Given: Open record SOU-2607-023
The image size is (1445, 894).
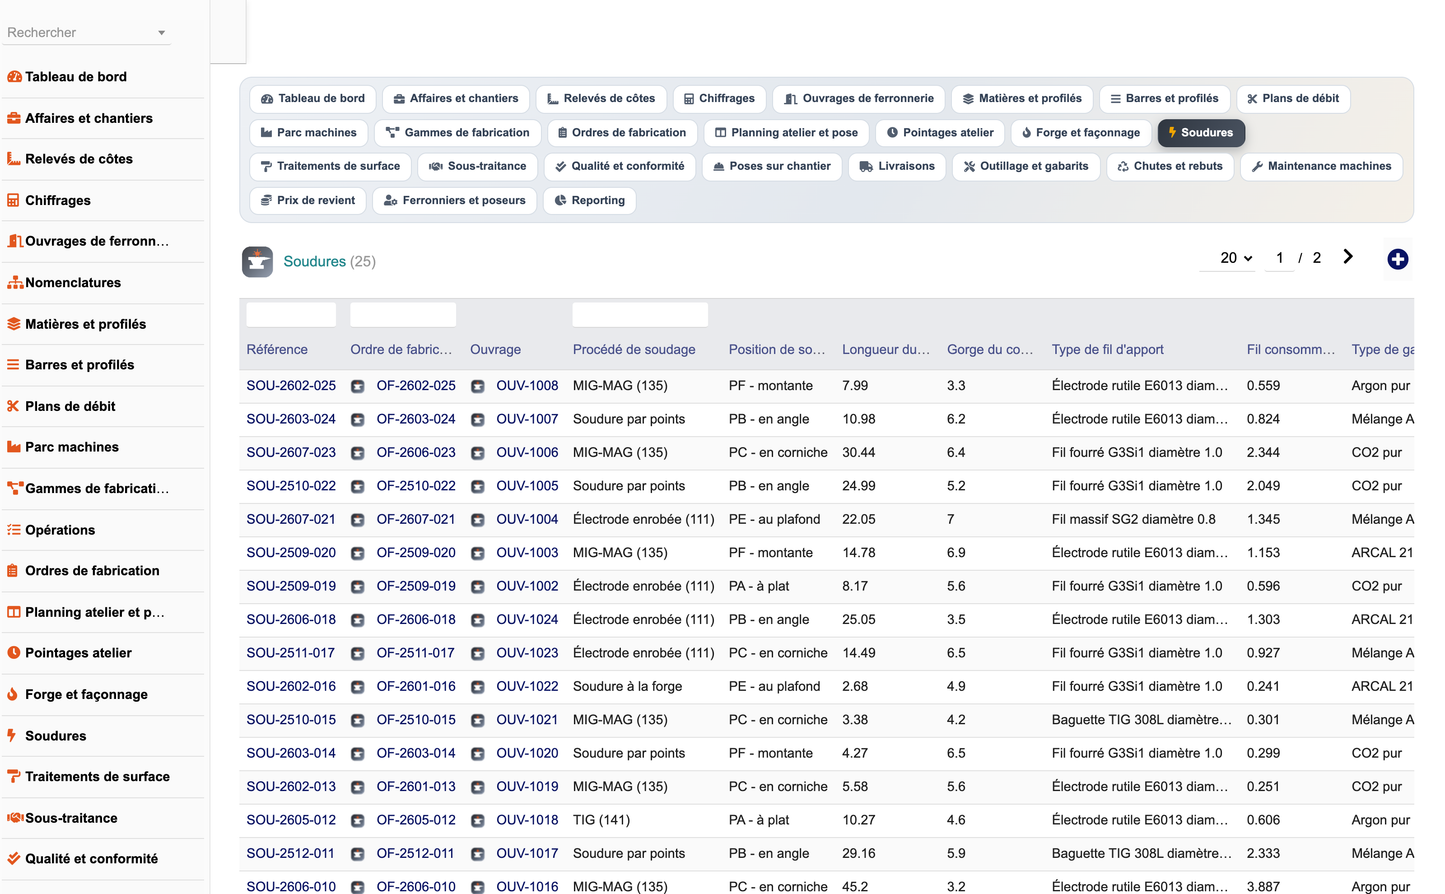Looking at the screenshot, I should (x=291, y=453).
